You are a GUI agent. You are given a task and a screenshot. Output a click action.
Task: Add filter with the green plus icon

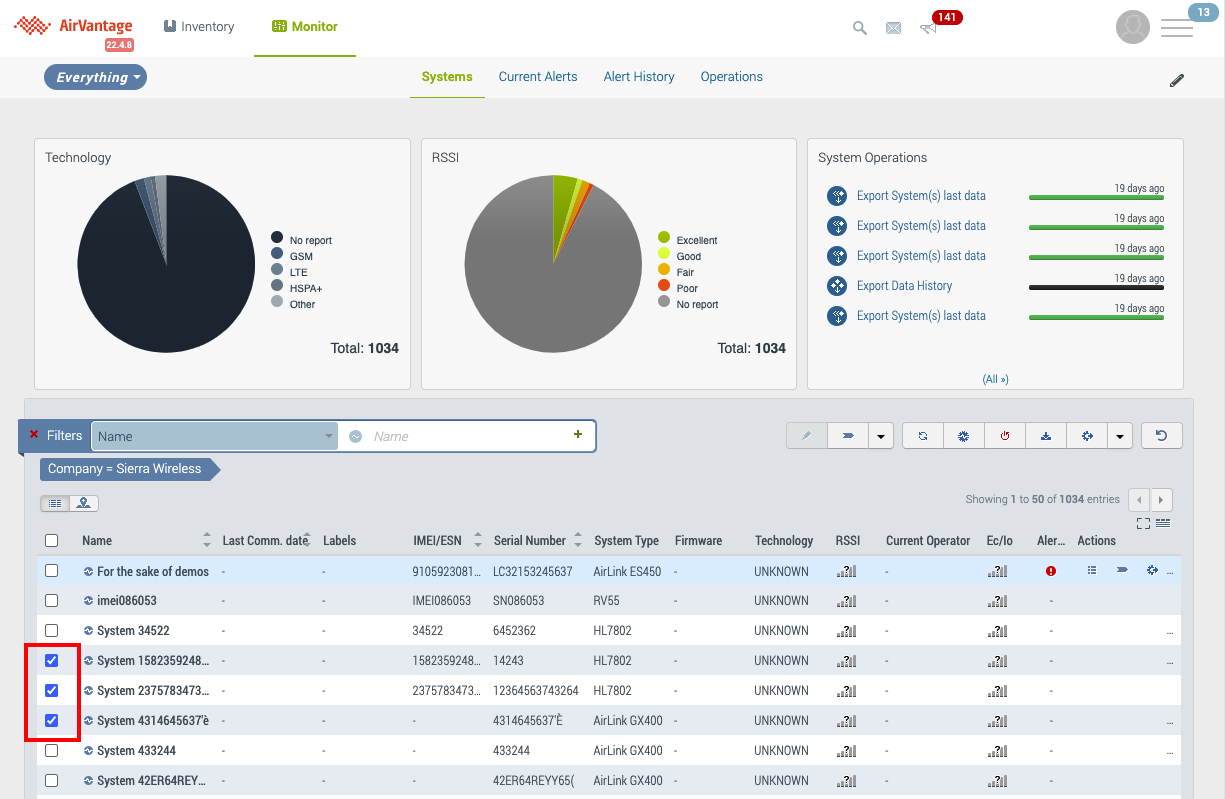577,435
